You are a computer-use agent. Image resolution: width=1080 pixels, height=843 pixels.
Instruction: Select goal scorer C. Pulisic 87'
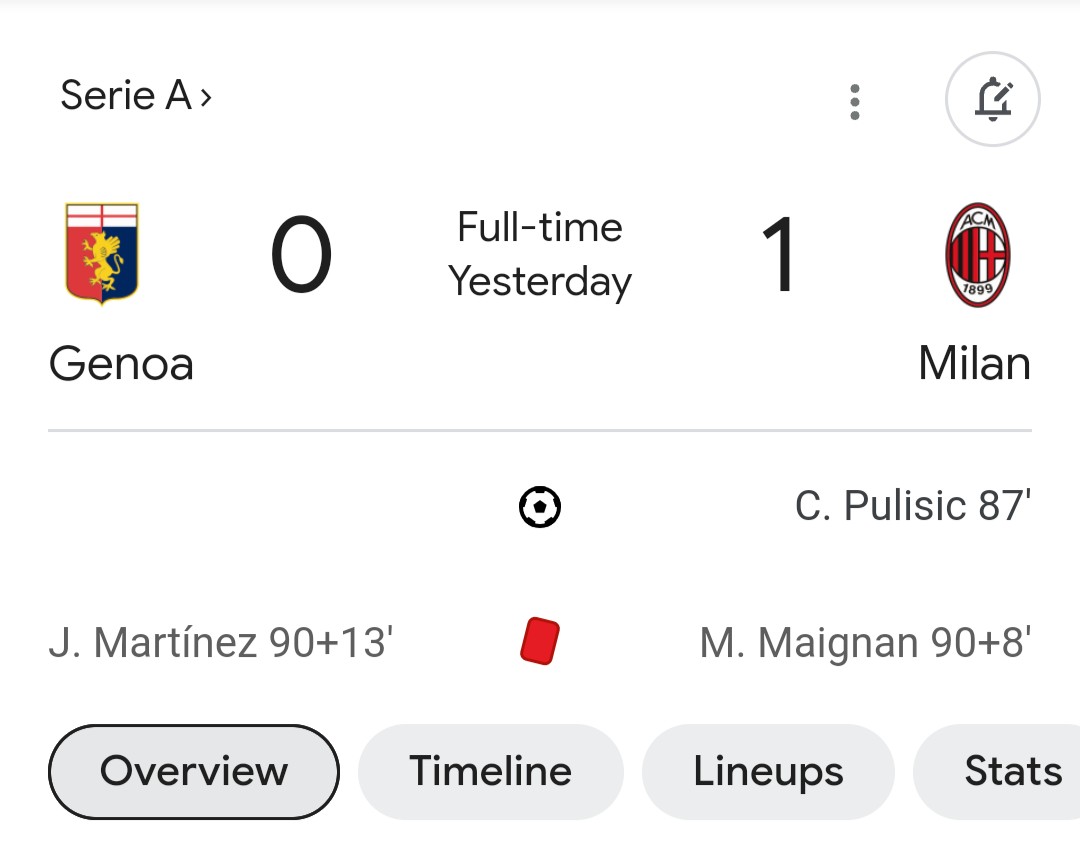coord(912,507)
